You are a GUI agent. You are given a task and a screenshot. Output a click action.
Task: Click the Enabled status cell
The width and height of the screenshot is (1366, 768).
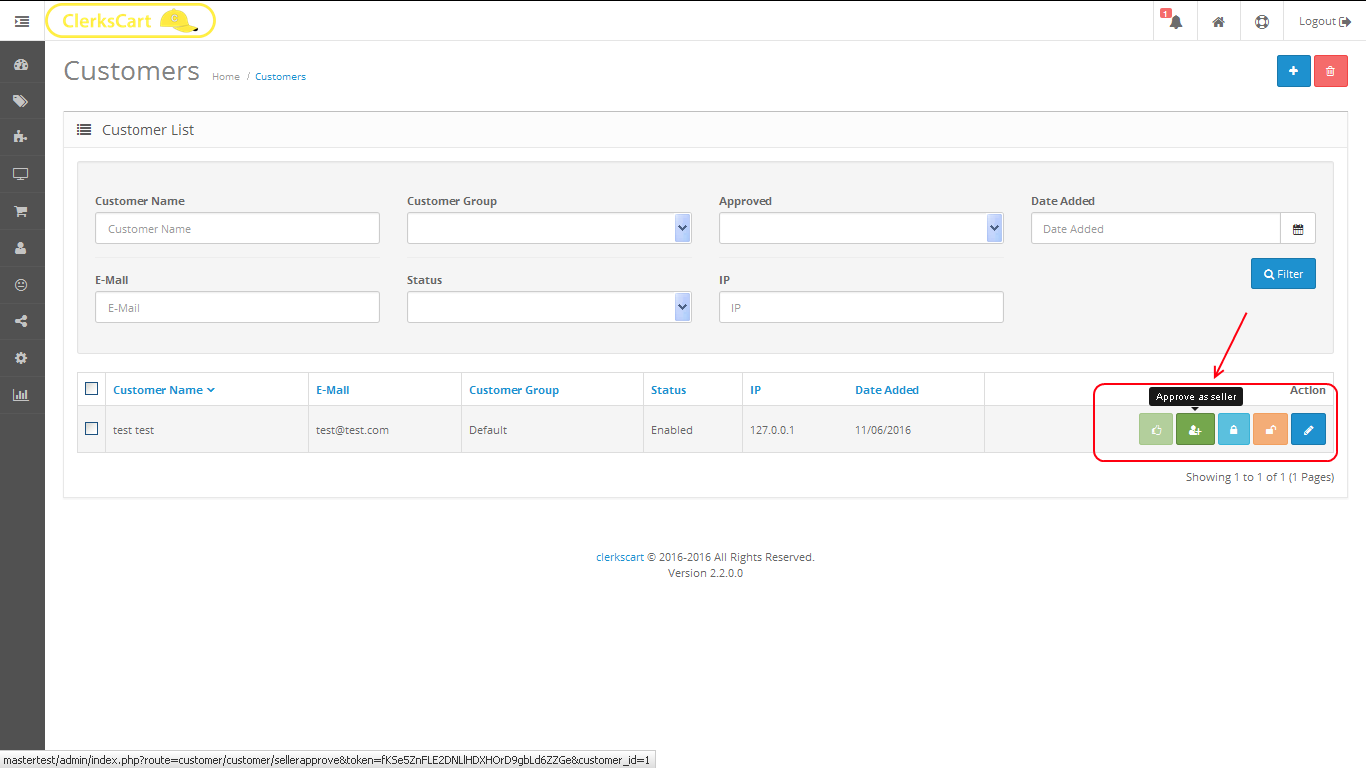pyautogui.click(x=672, y=430)
